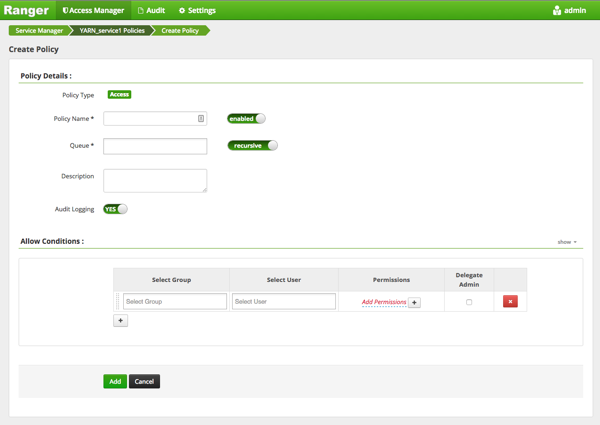Go to YARN_service1 Policies breadcrumb
The height and width of the screenshot is (425, 600).
click(110, 31)
